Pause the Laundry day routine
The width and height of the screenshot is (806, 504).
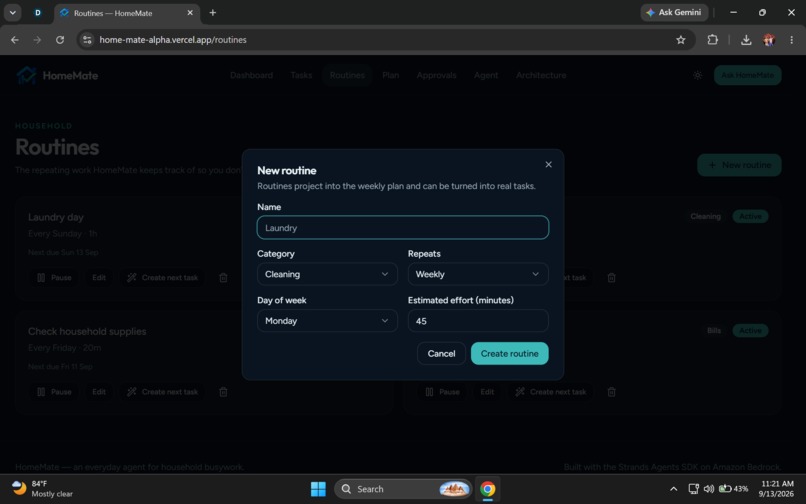54,278
